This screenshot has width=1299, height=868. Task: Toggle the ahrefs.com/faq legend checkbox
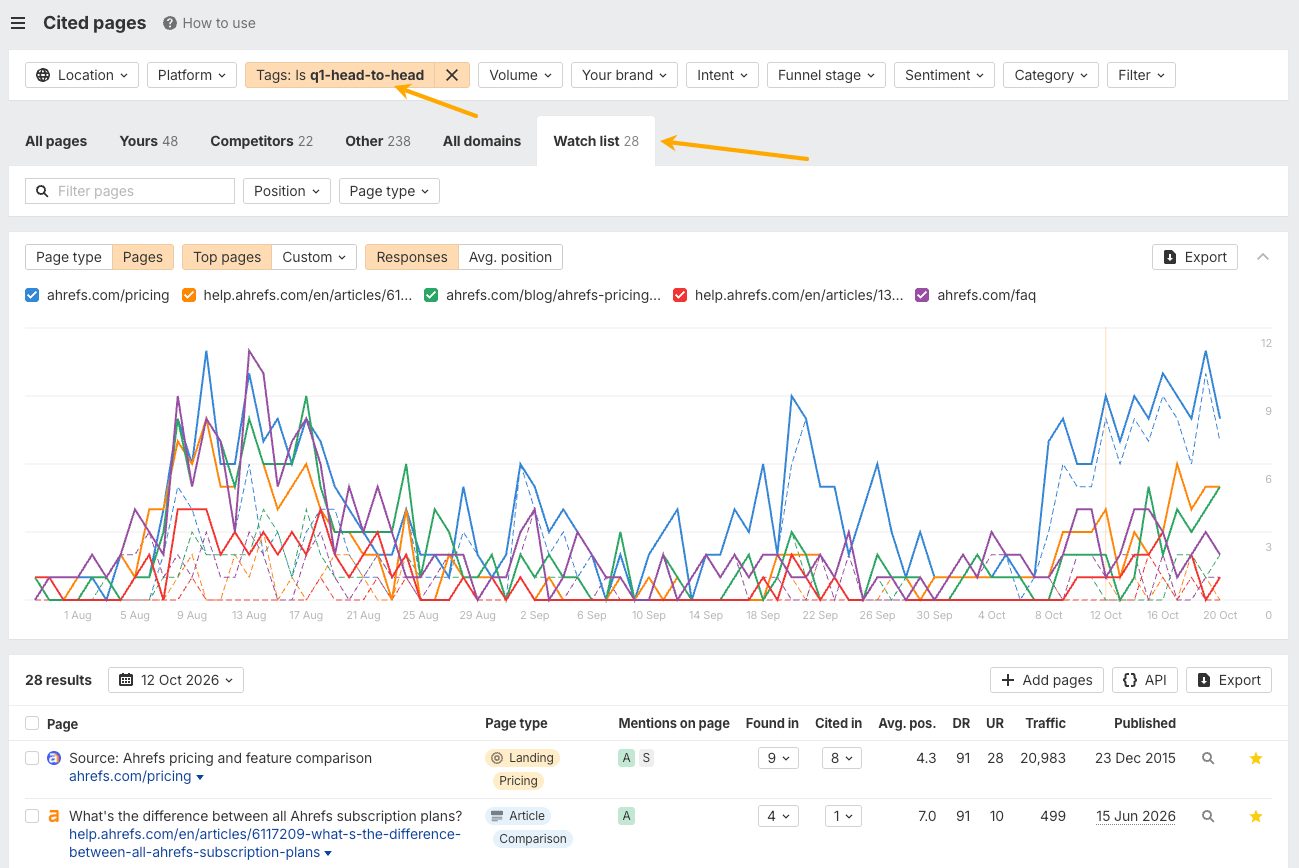point(923,295)
